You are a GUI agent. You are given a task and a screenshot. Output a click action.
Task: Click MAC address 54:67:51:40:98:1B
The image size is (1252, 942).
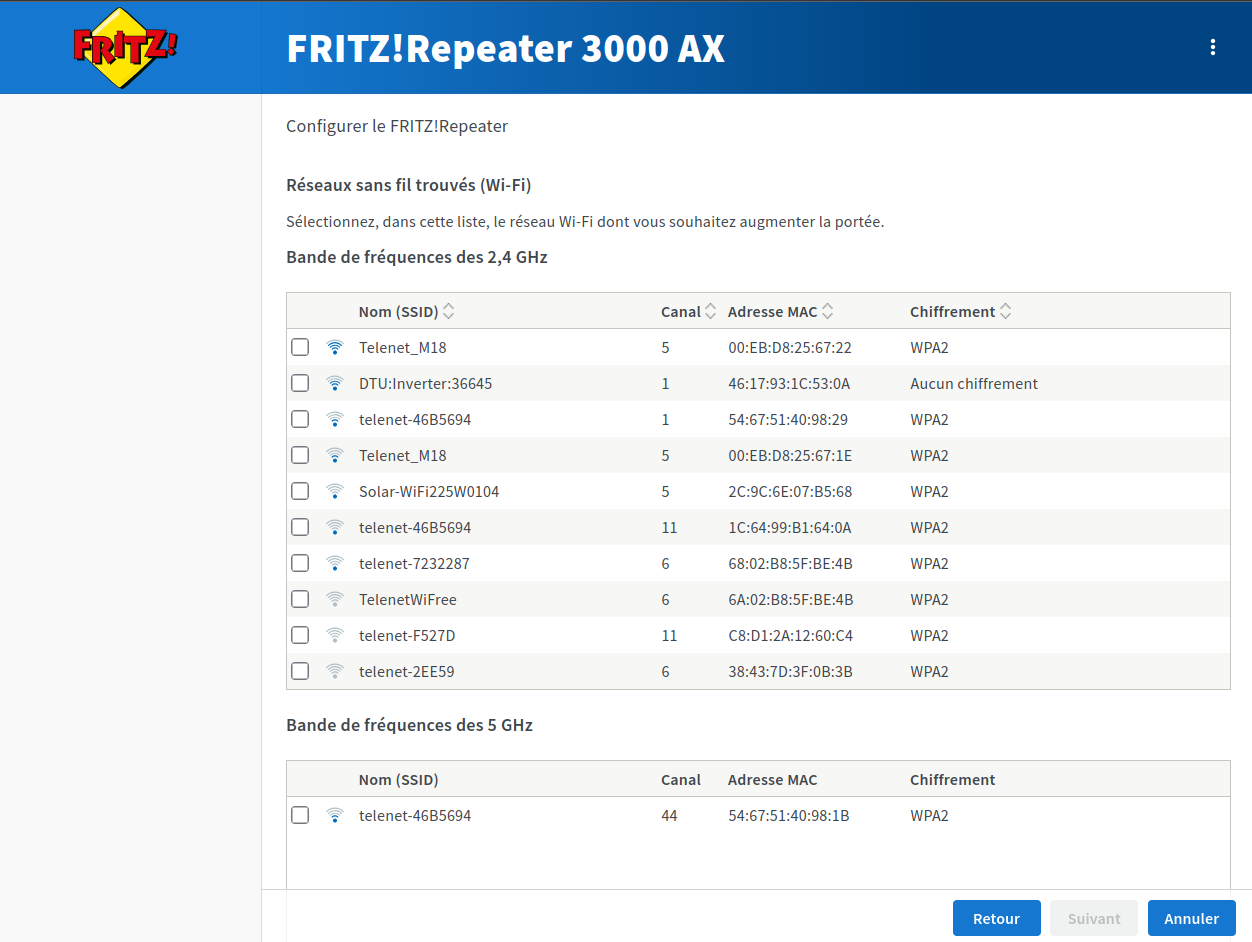tap(789, 816)
